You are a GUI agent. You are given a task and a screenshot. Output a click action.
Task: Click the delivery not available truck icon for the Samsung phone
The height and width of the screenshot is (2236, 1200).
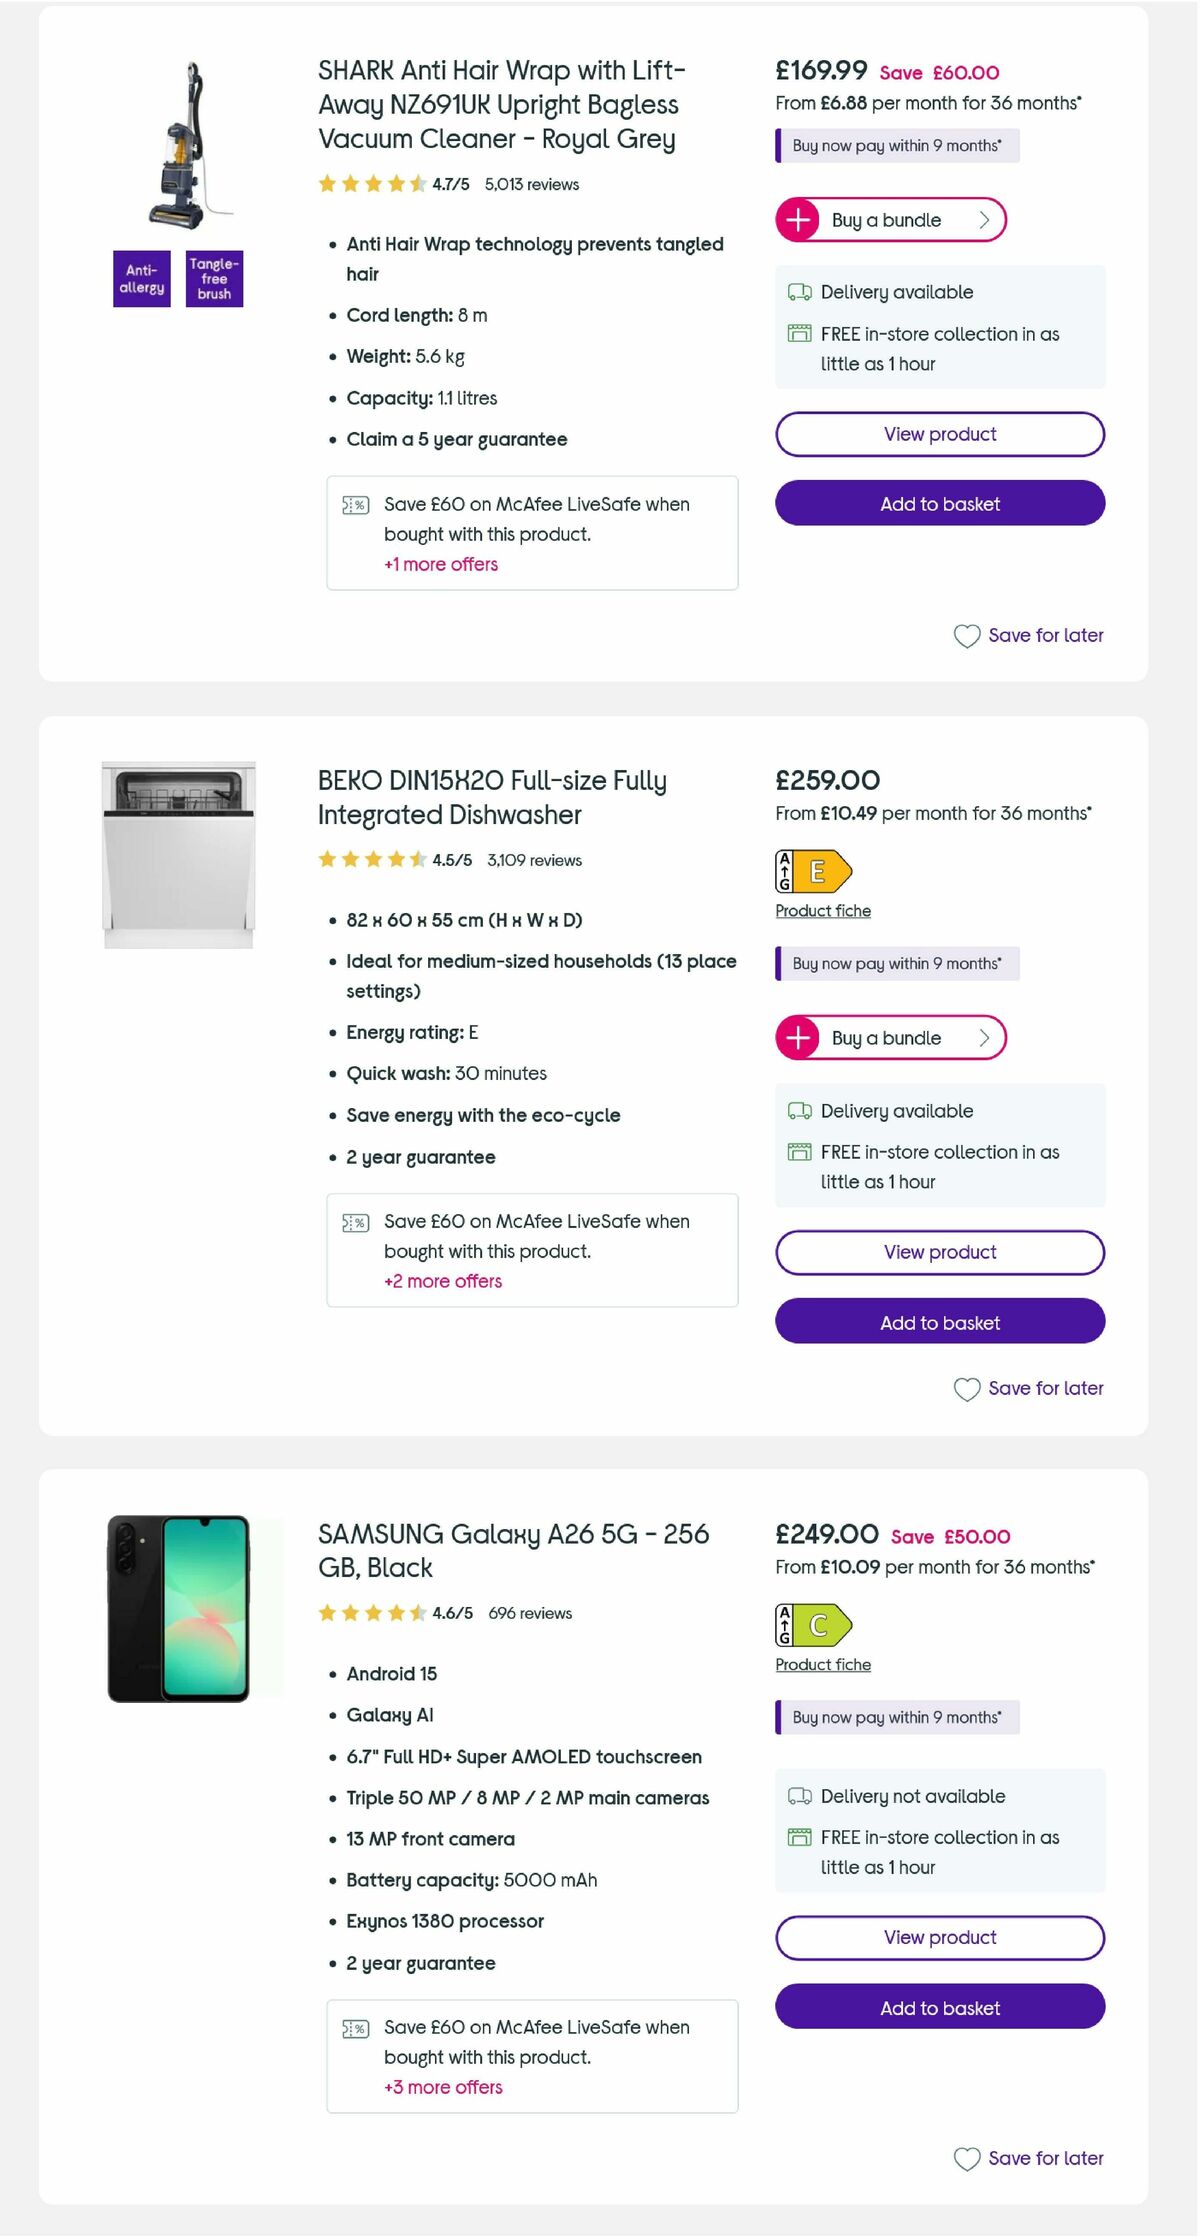[798, 1796]
